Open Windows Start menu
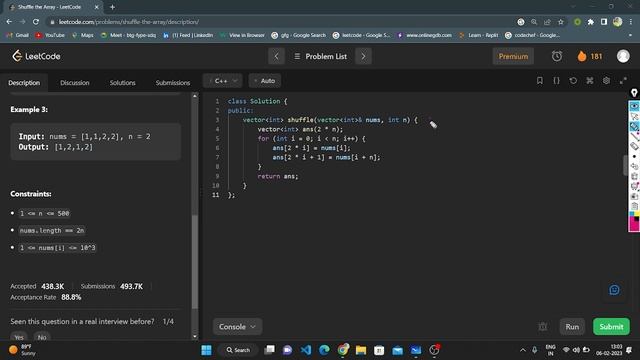Viewport: 640px width, 360px height. [207, 350]
